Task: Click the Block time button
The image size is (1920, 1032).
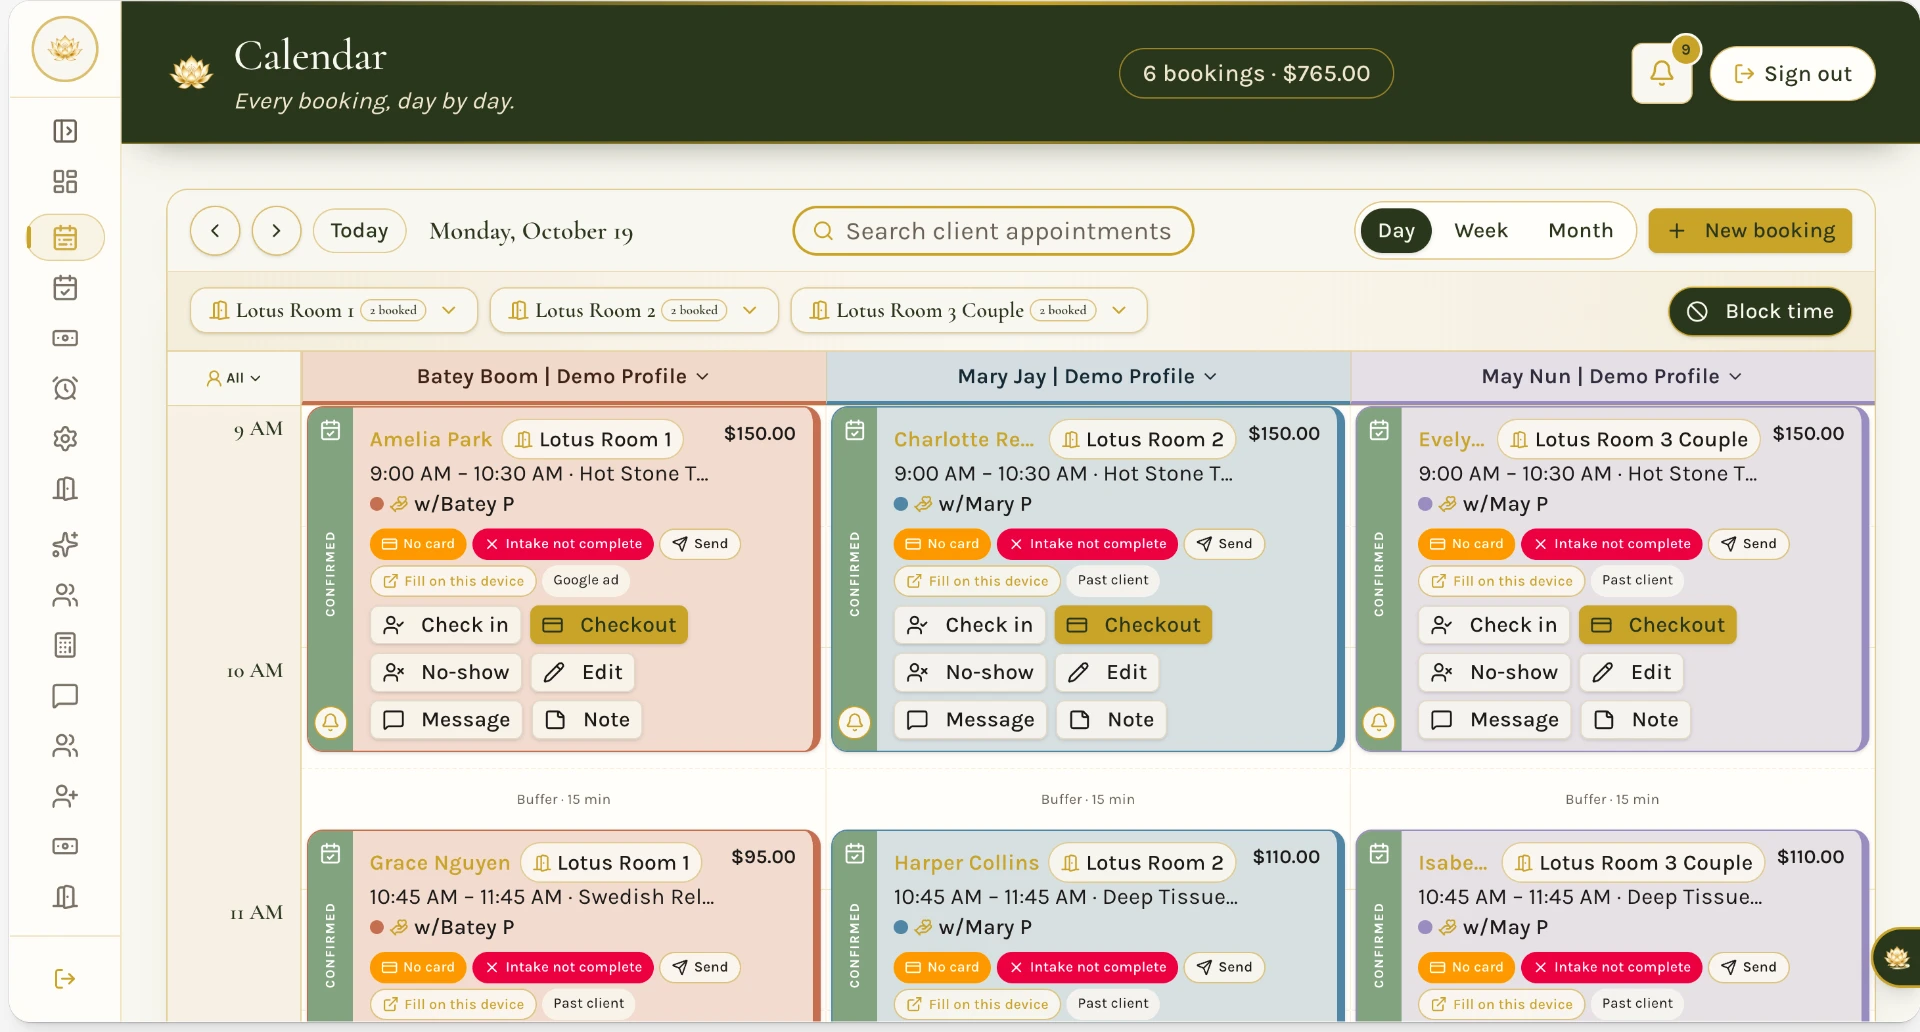Action: click(x=1760, y=311)
